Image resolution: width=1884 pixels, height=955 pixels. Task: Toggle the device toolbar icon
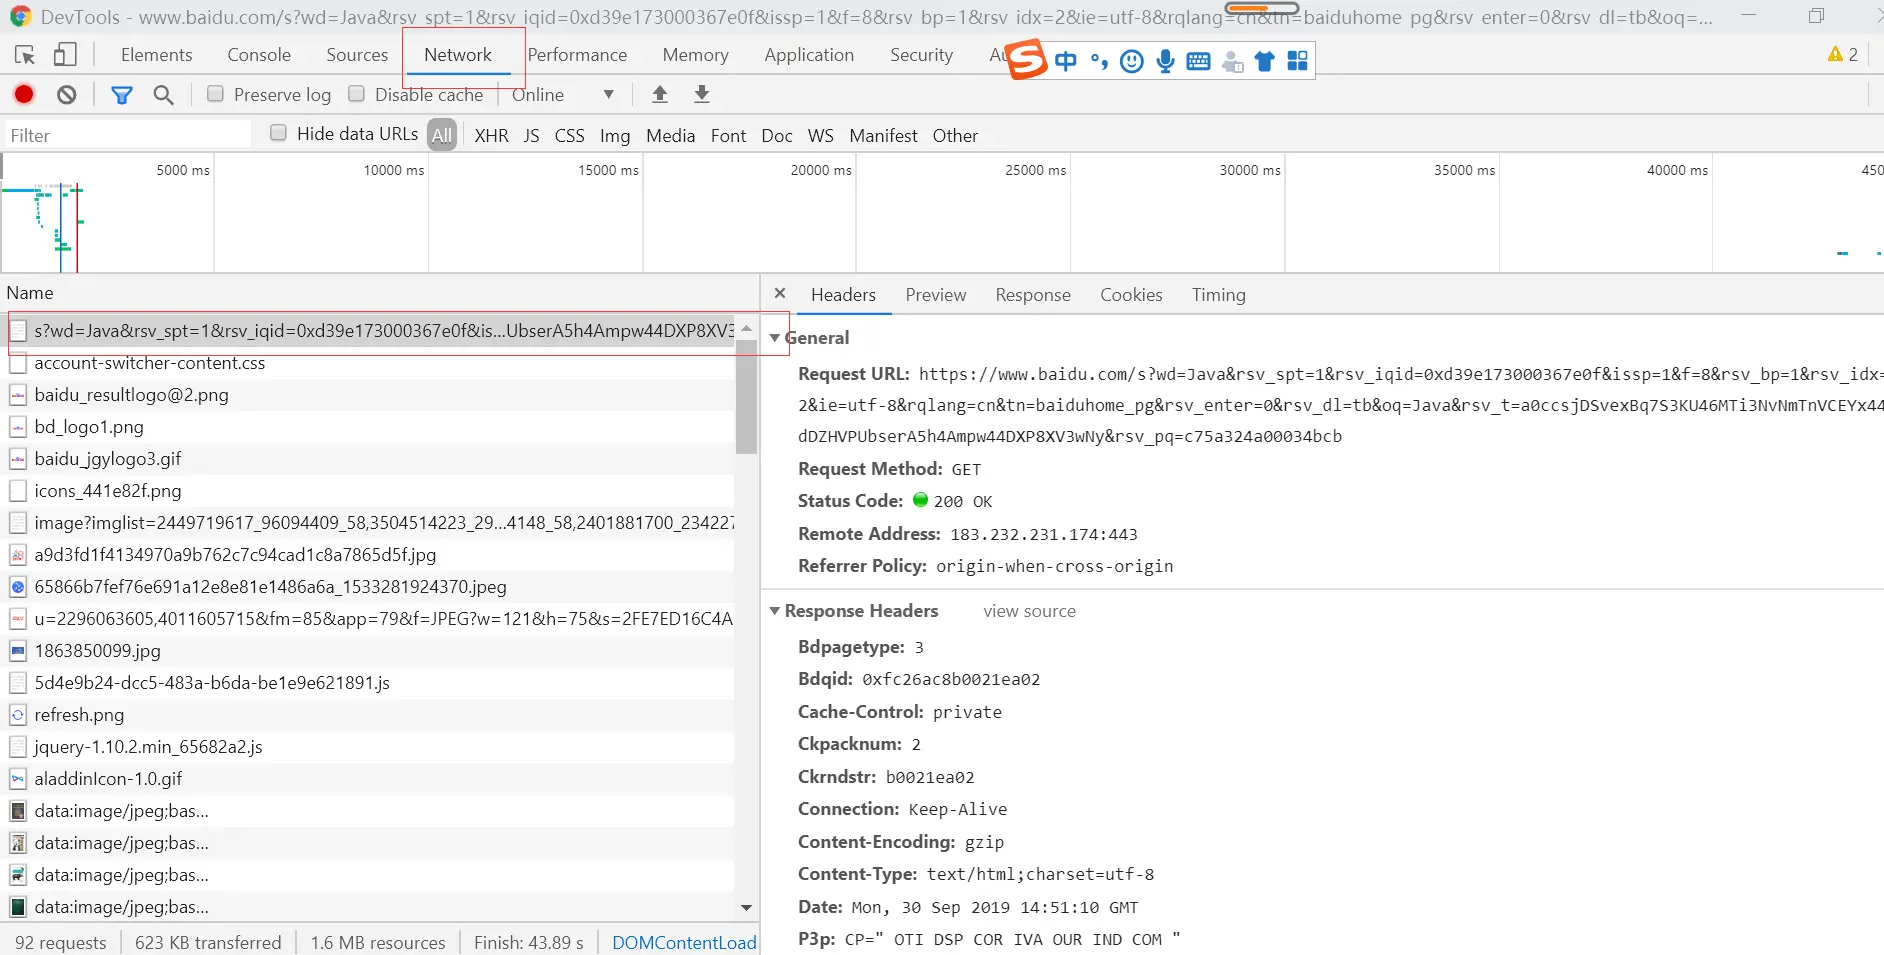point(65,55)
